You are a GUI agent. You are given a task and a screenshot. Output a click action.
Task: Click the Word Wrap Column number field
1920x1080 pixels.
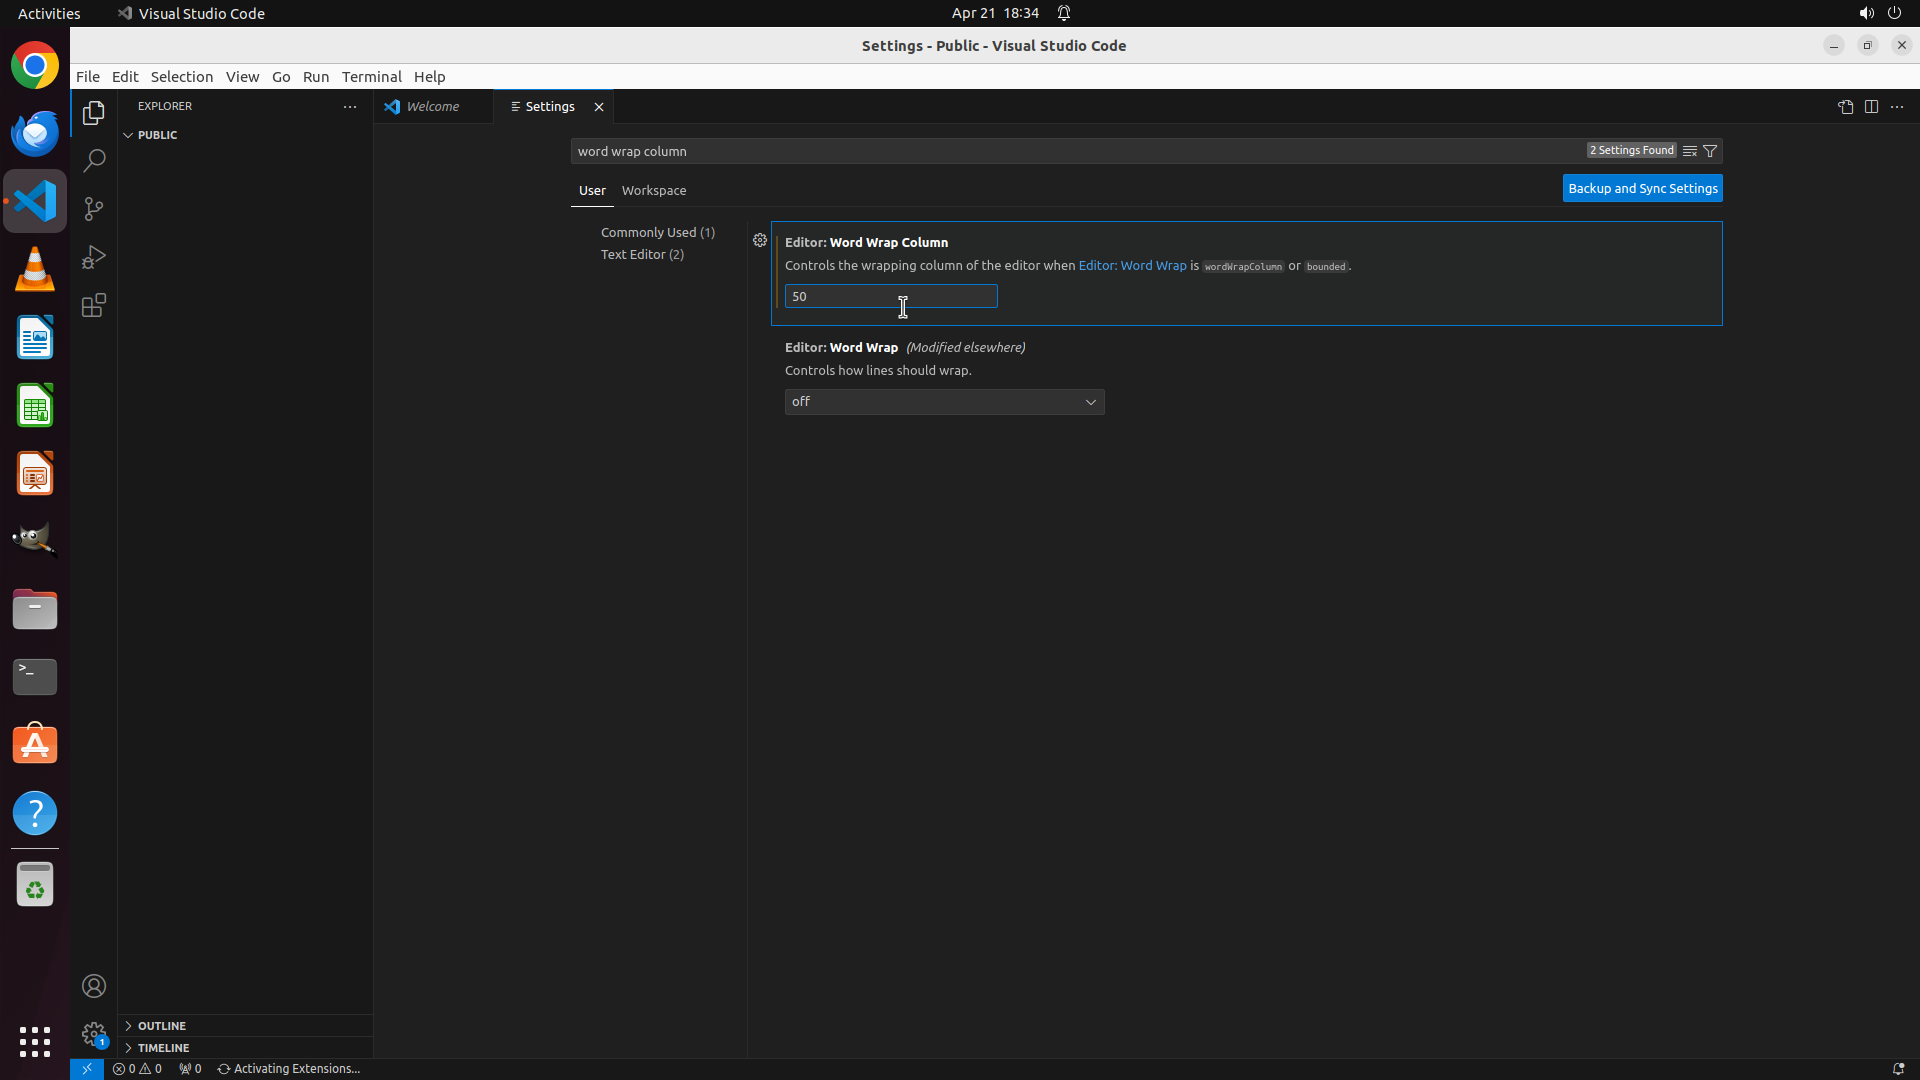890,297
